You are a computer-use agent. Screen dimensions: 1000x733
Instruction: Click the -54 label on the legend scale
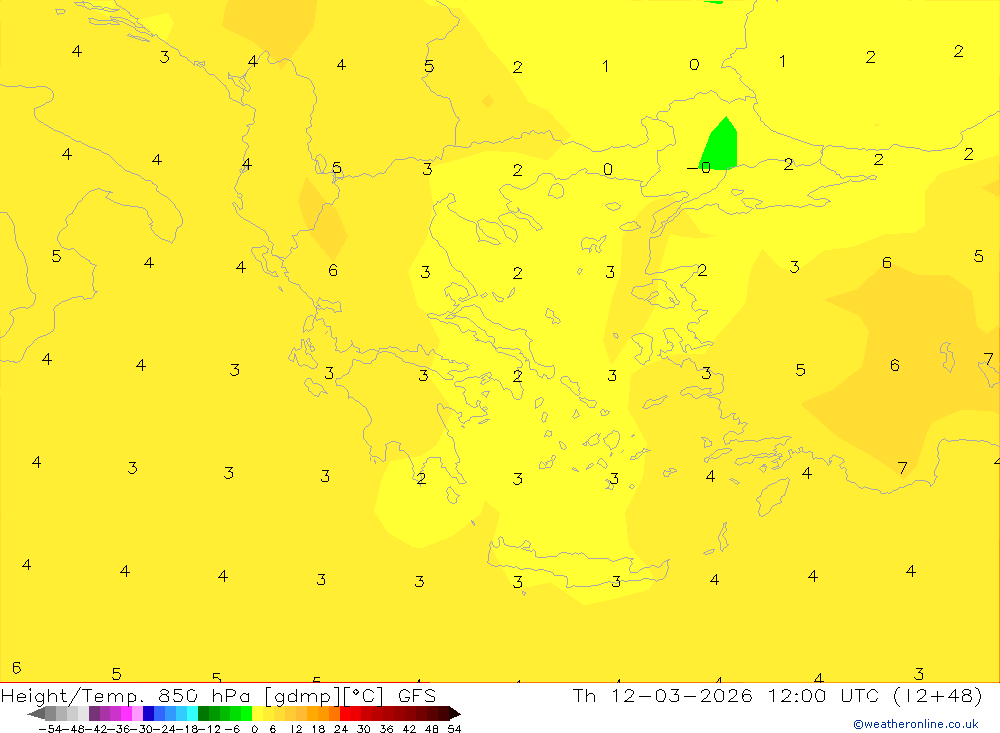click(x=50, y=729)
